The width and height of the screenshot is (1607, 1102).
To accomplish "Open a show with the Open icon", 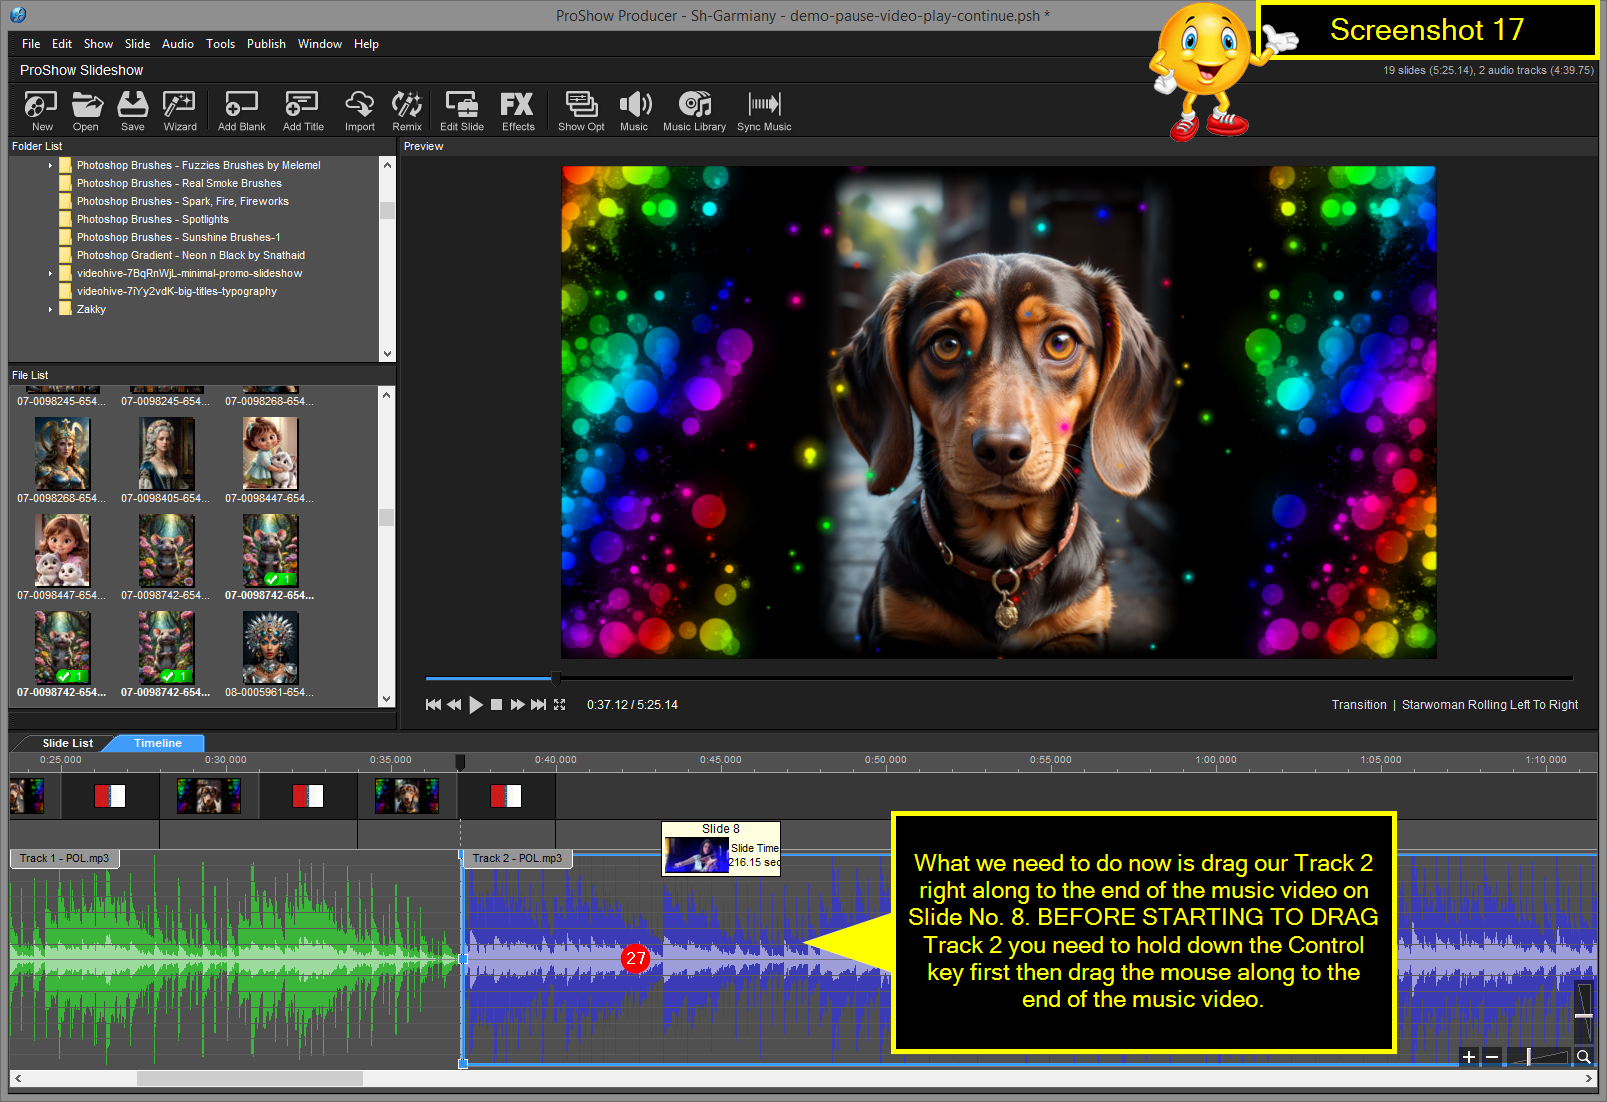I will click(x=87, y=110).
